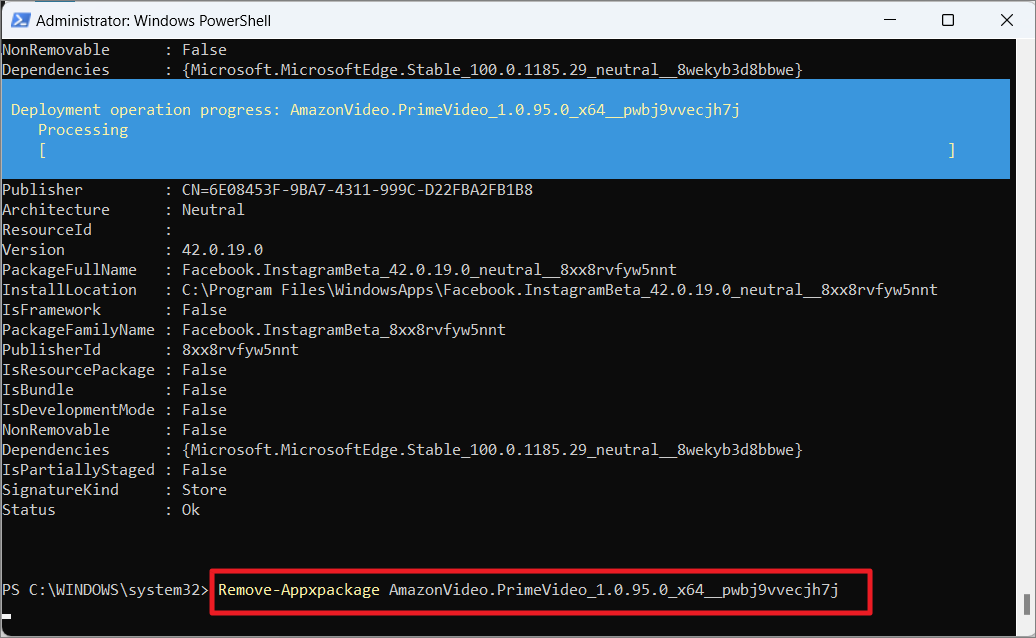
Task: Click the ResourceId label
Action: pos(47,230)
